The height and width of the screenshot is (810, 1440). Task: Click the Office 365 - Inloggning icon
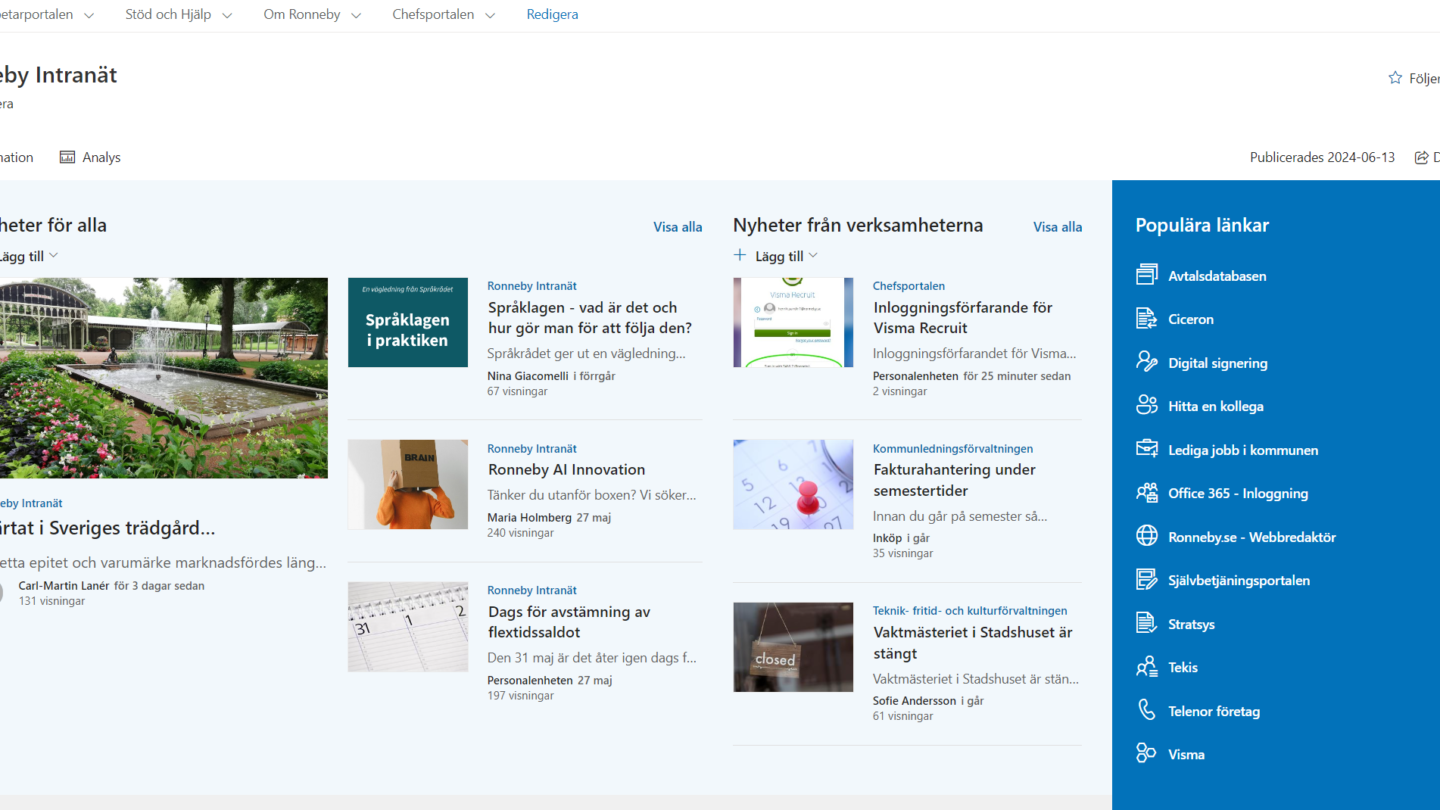pos(1146,493)
